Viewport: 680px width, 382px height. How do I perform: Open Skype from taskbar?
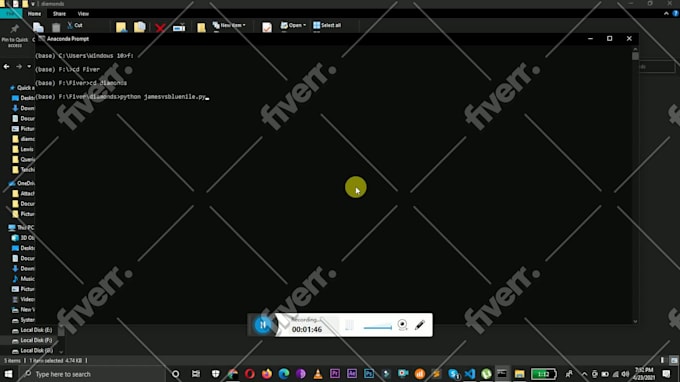[x=453, y=374]
